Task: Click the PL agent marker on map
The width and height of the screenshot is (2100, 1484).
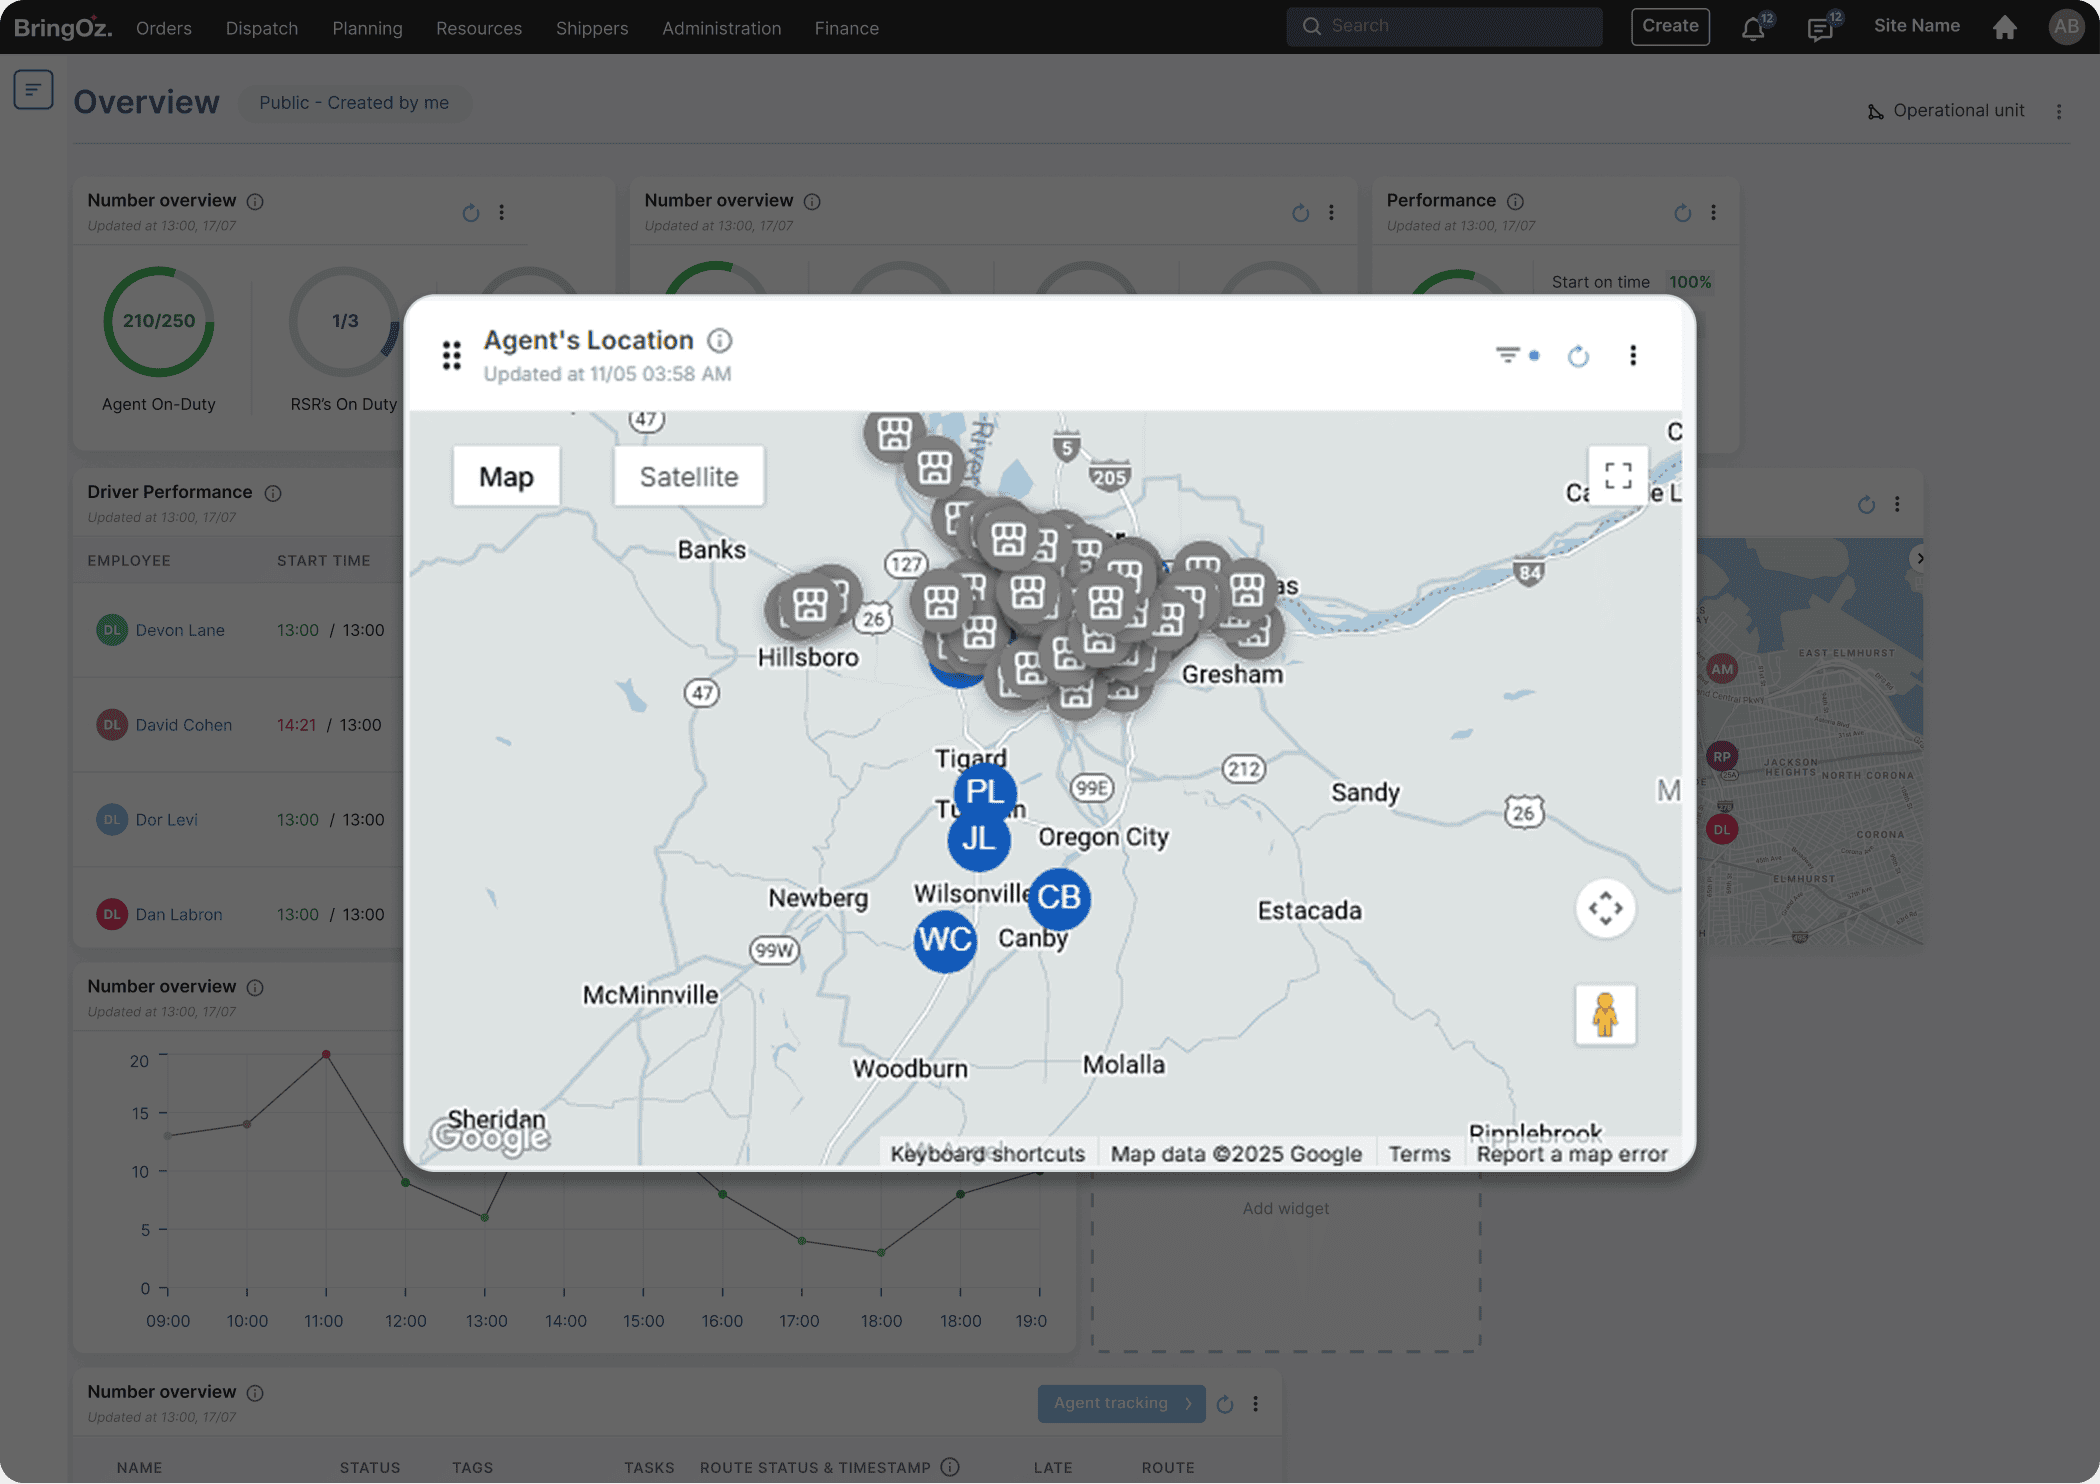Action: [985, 792]
